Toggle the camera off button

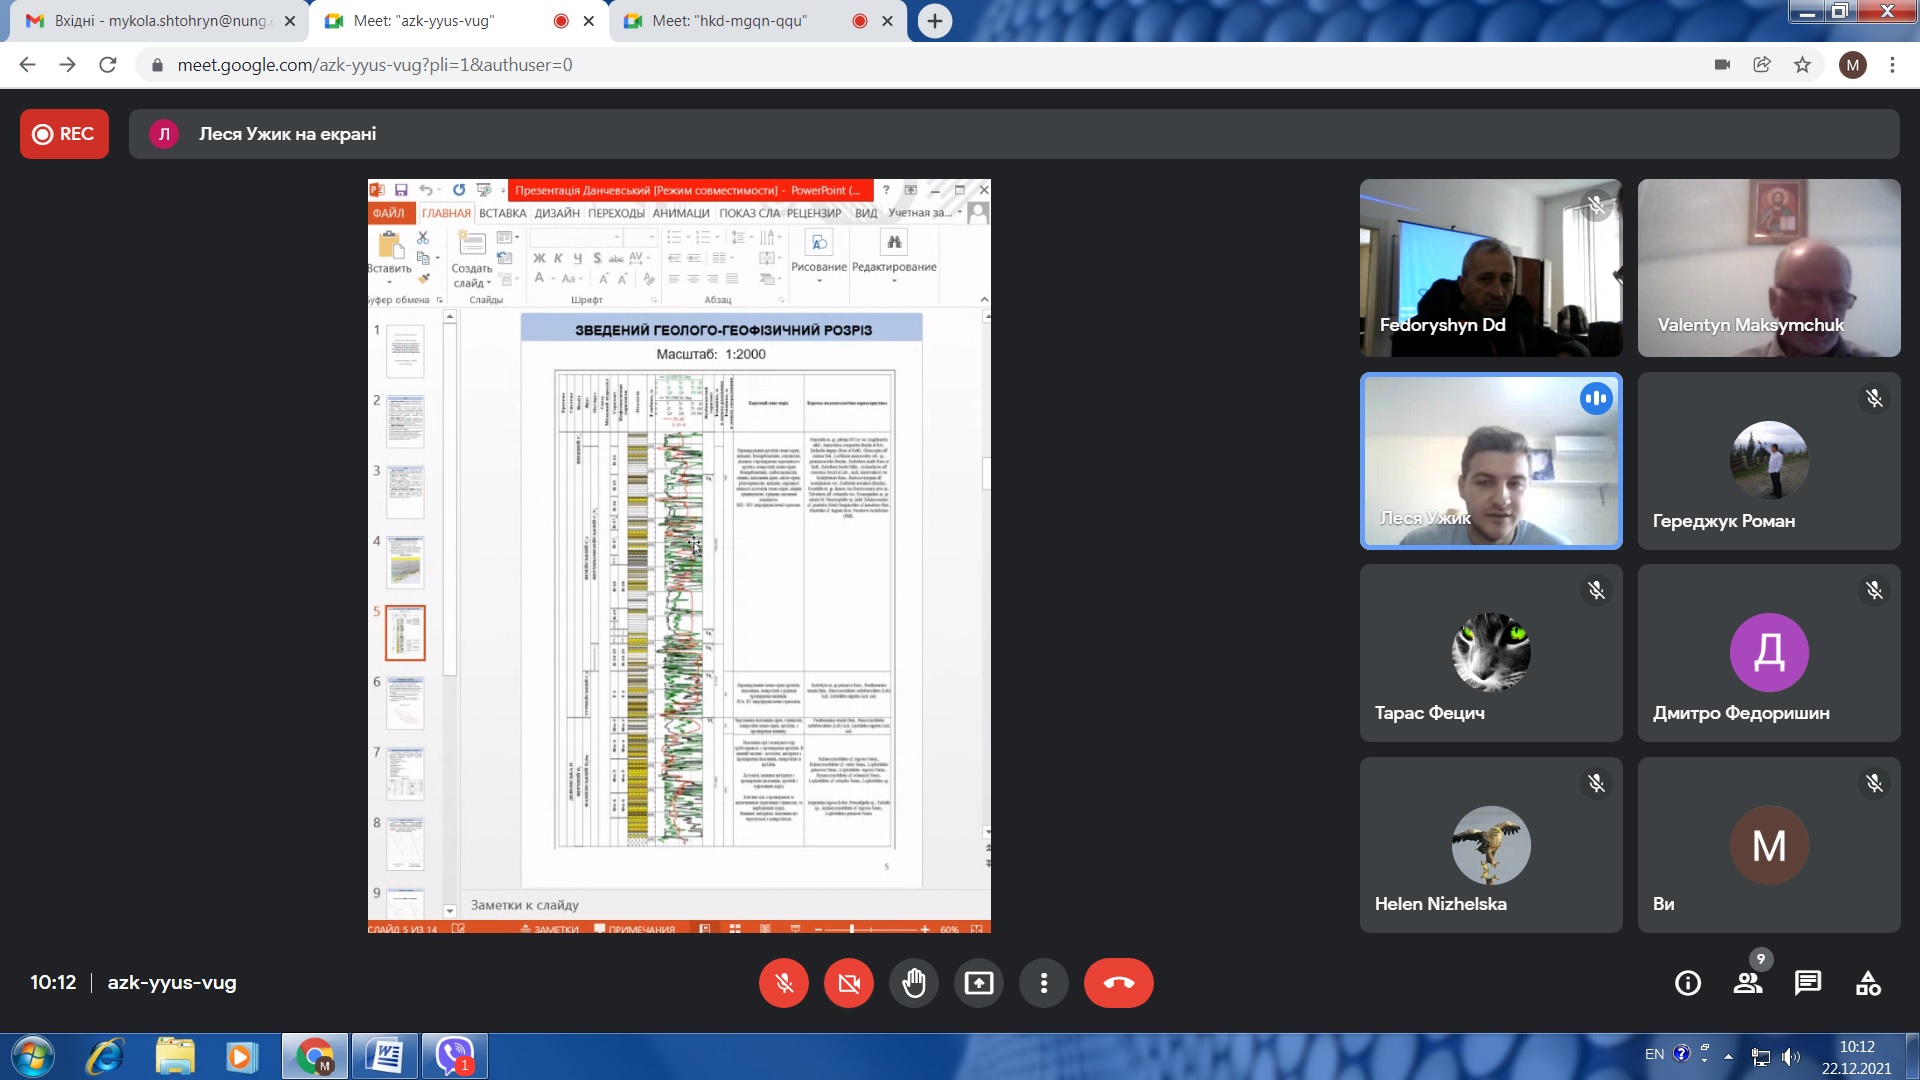click(x=848, y=983)
